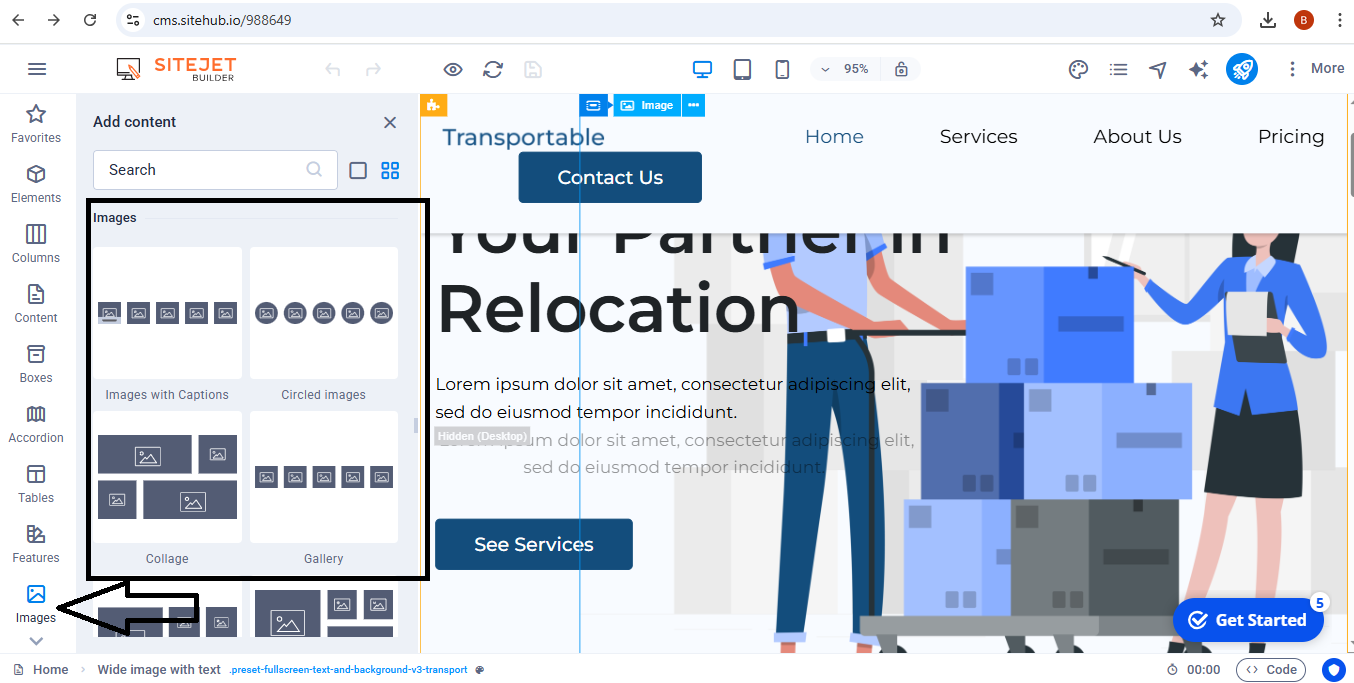Open the Elements sidebar panel
Image resolution: width=1354 pixels, height=683 pixels.
point(36,184)
